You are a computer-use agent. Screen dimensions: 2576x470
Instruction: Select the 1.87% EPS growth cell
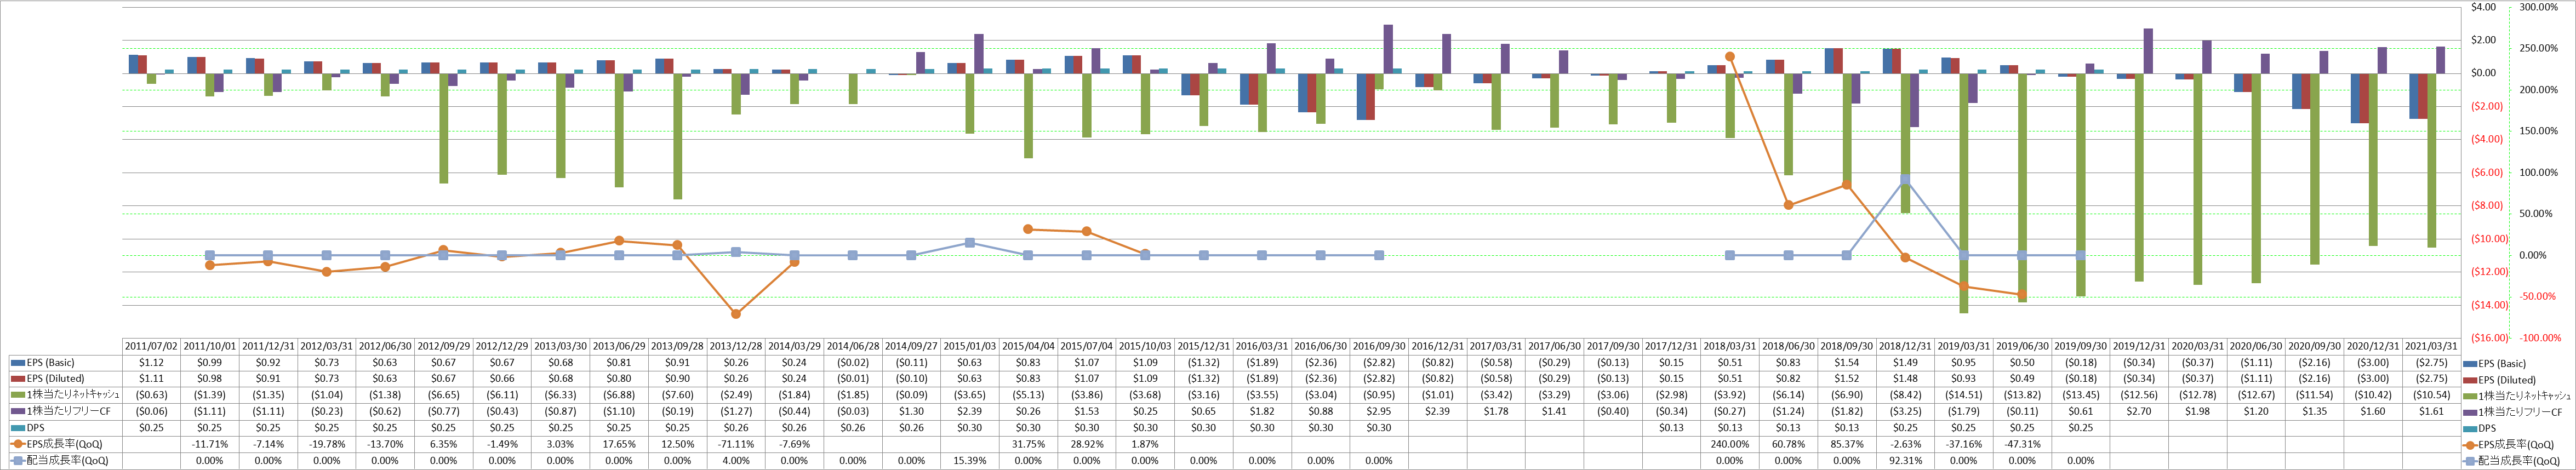1145,444
